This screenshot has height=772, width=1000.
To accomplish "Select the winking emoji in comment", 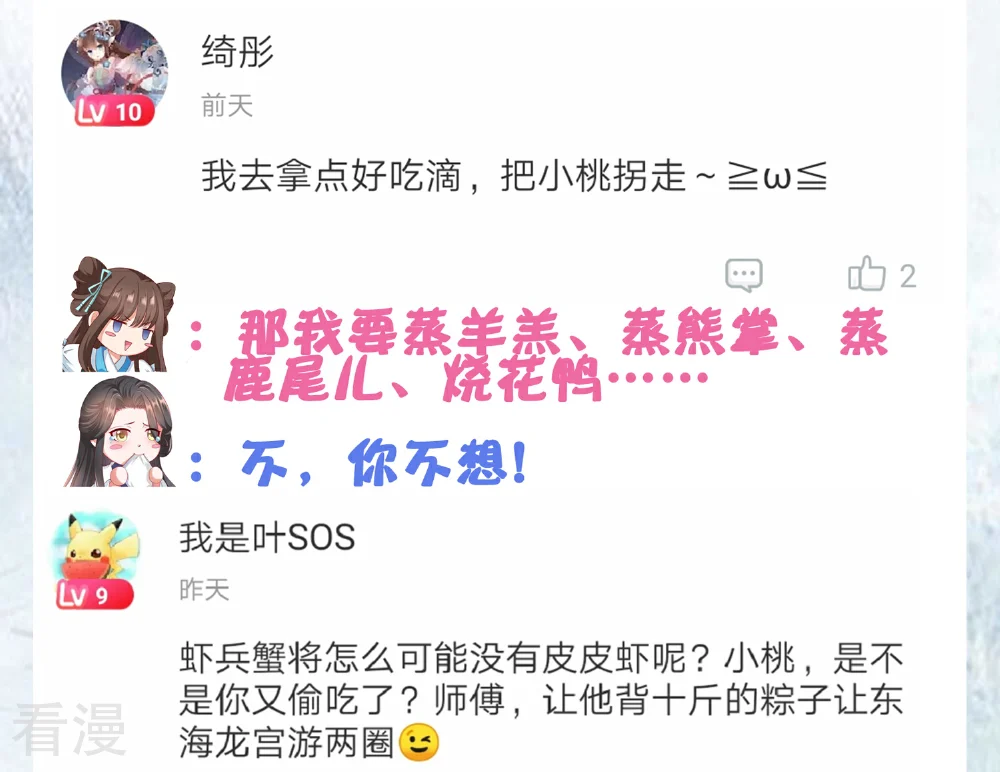I will 419,743.
